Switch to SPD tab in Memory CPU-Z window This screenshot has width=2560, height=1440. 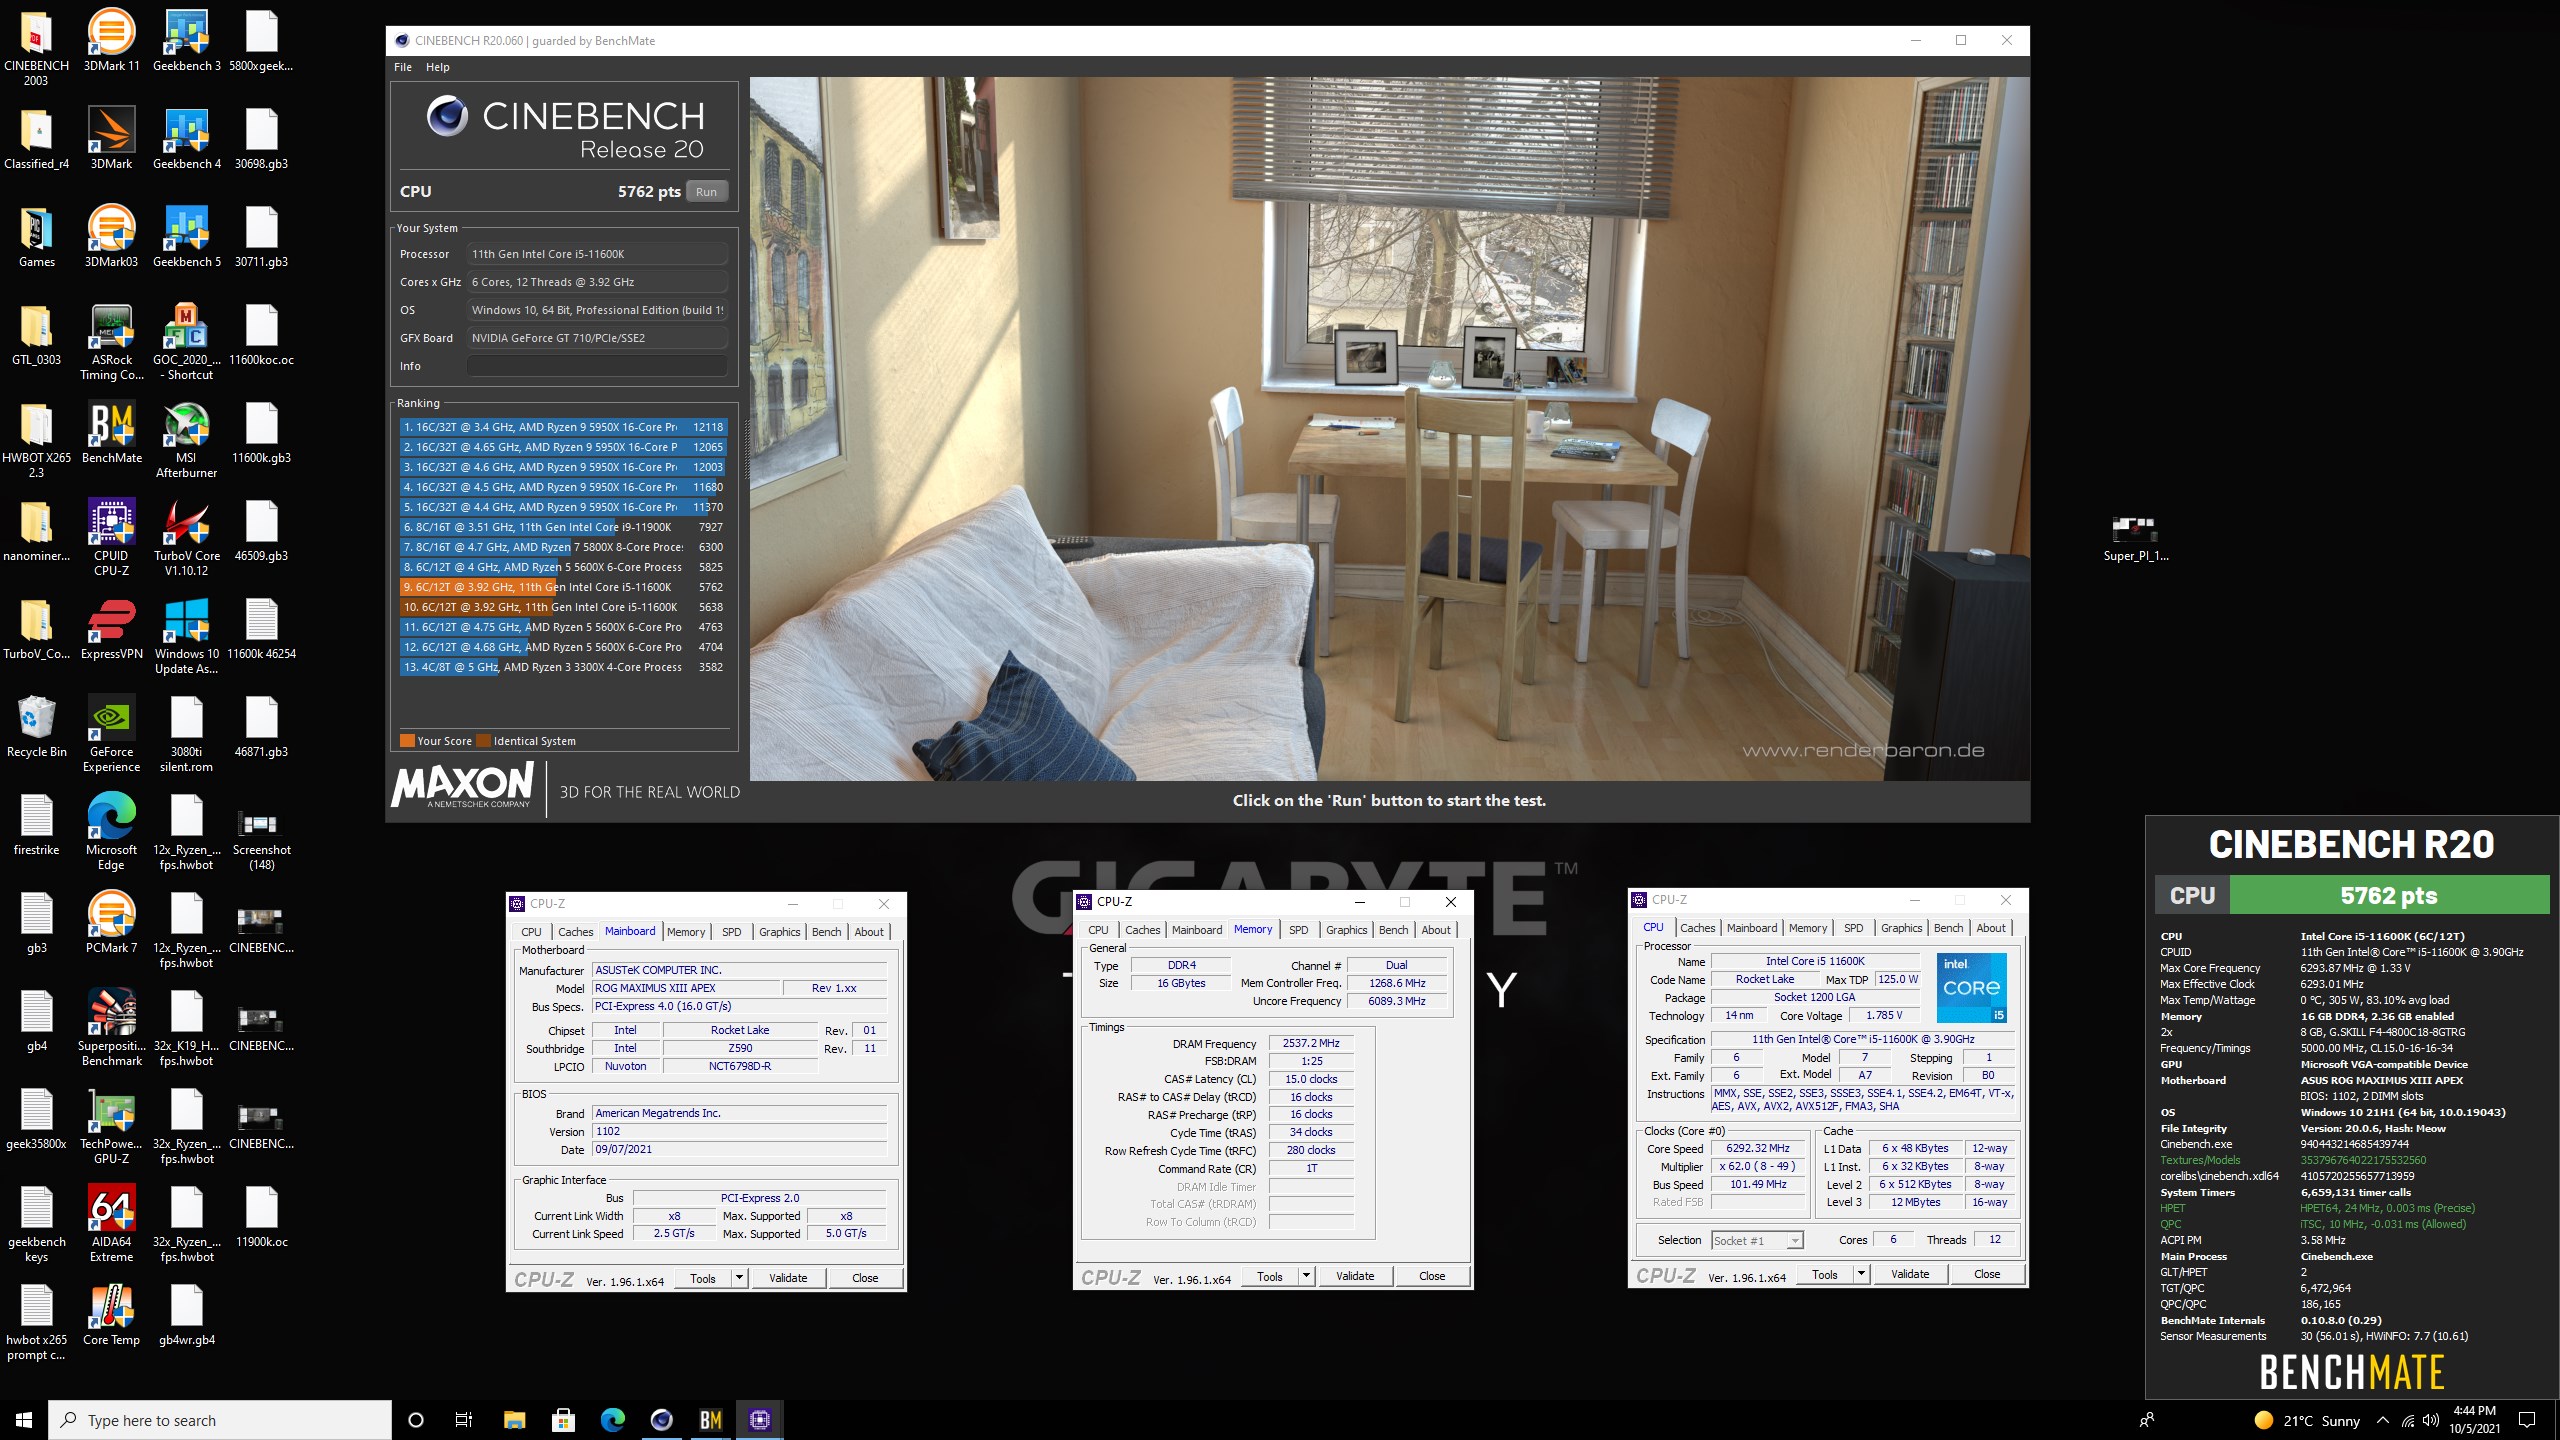coord(1298,929)
